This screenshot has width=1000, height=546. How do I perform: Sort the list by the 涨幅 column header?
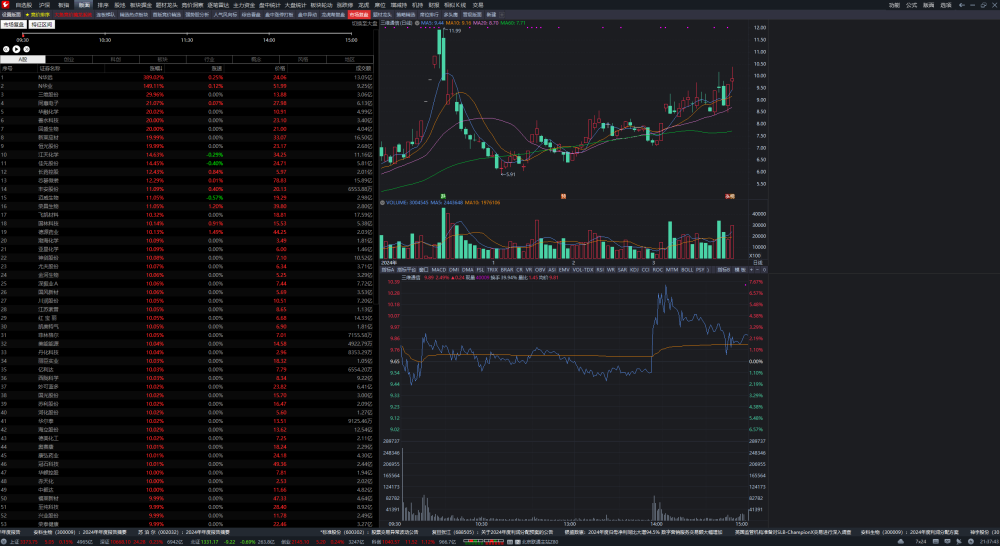156,68
